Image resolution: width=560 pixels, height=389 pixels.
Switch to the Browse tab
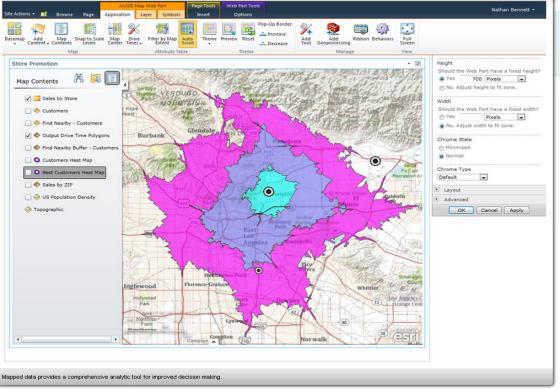[x=64, y=15]
